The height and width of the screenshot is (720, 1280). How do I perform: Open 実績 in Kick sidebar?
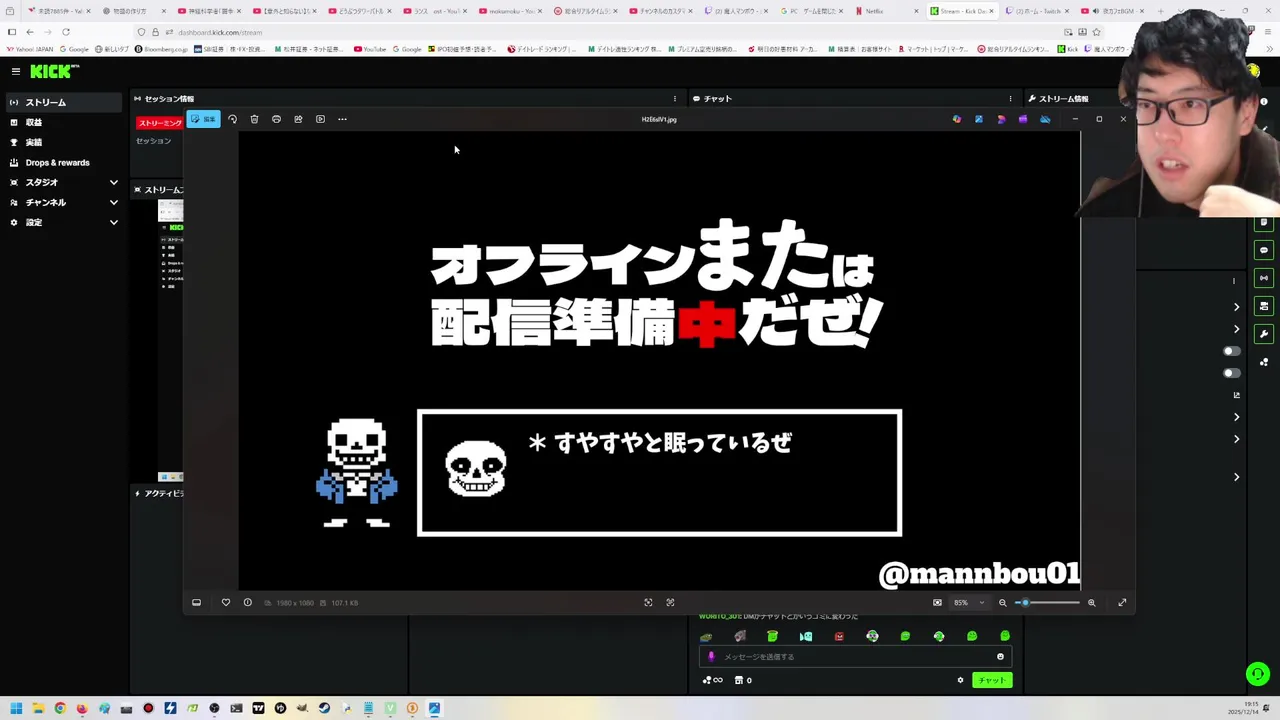point(34,142)
